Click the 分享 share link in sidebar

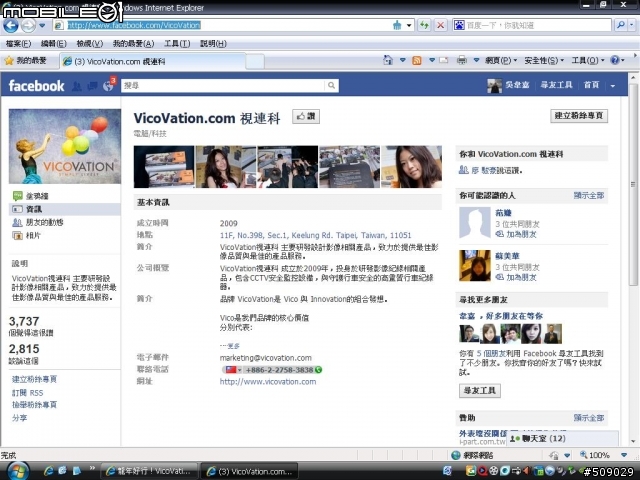click(19, 418)
